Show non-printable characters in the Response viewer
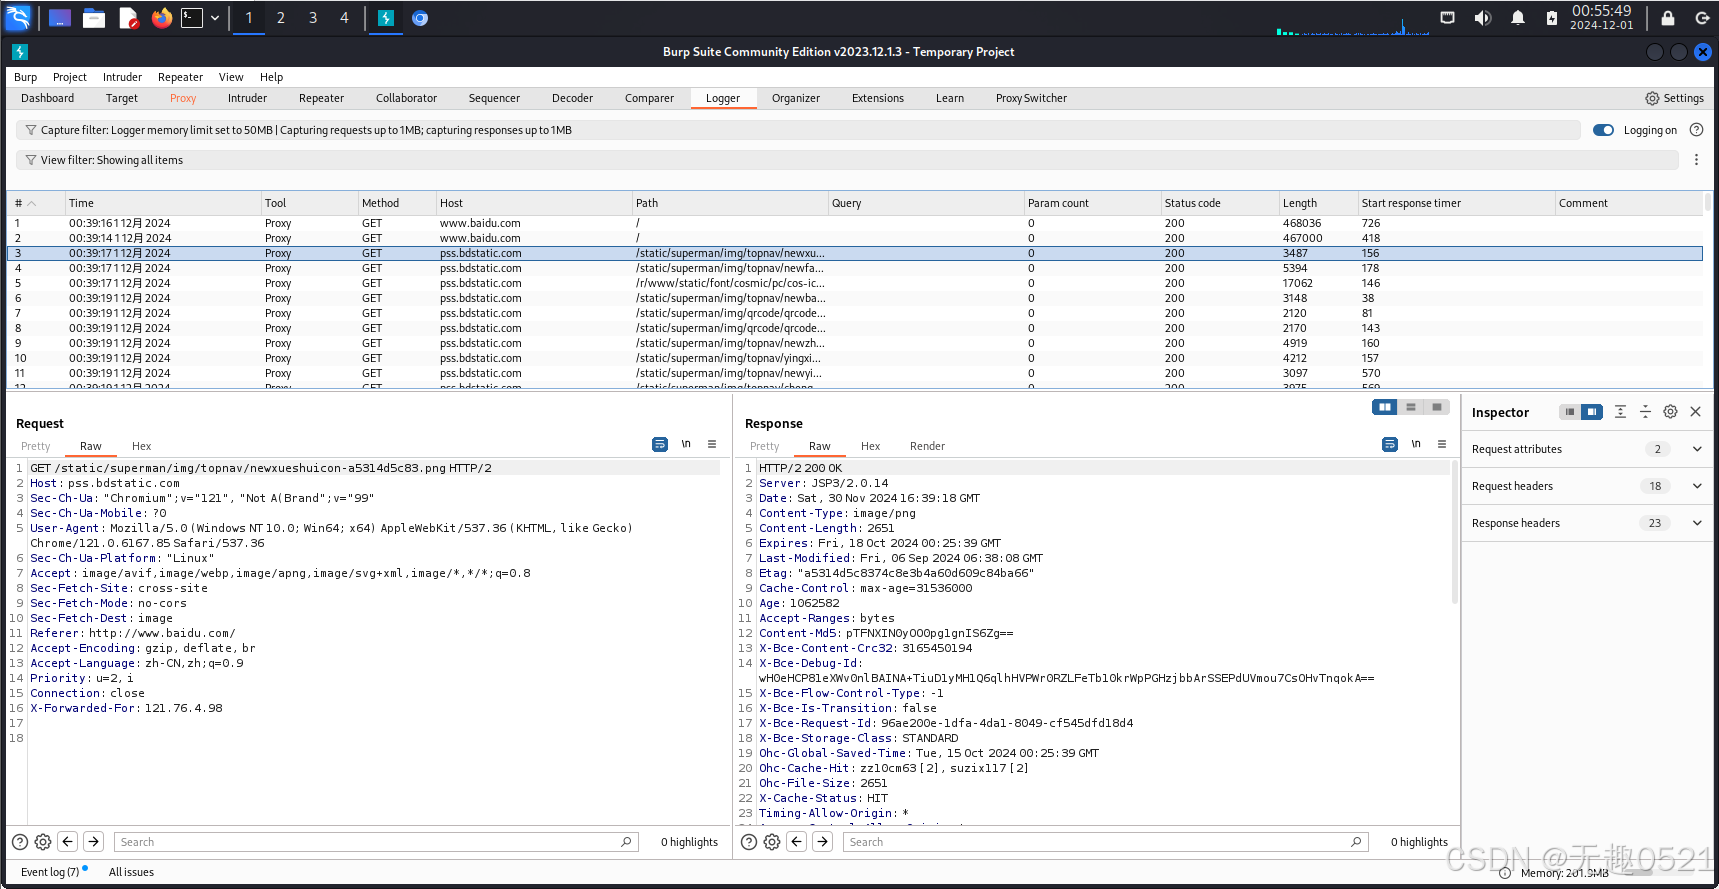 (1416, 444)
